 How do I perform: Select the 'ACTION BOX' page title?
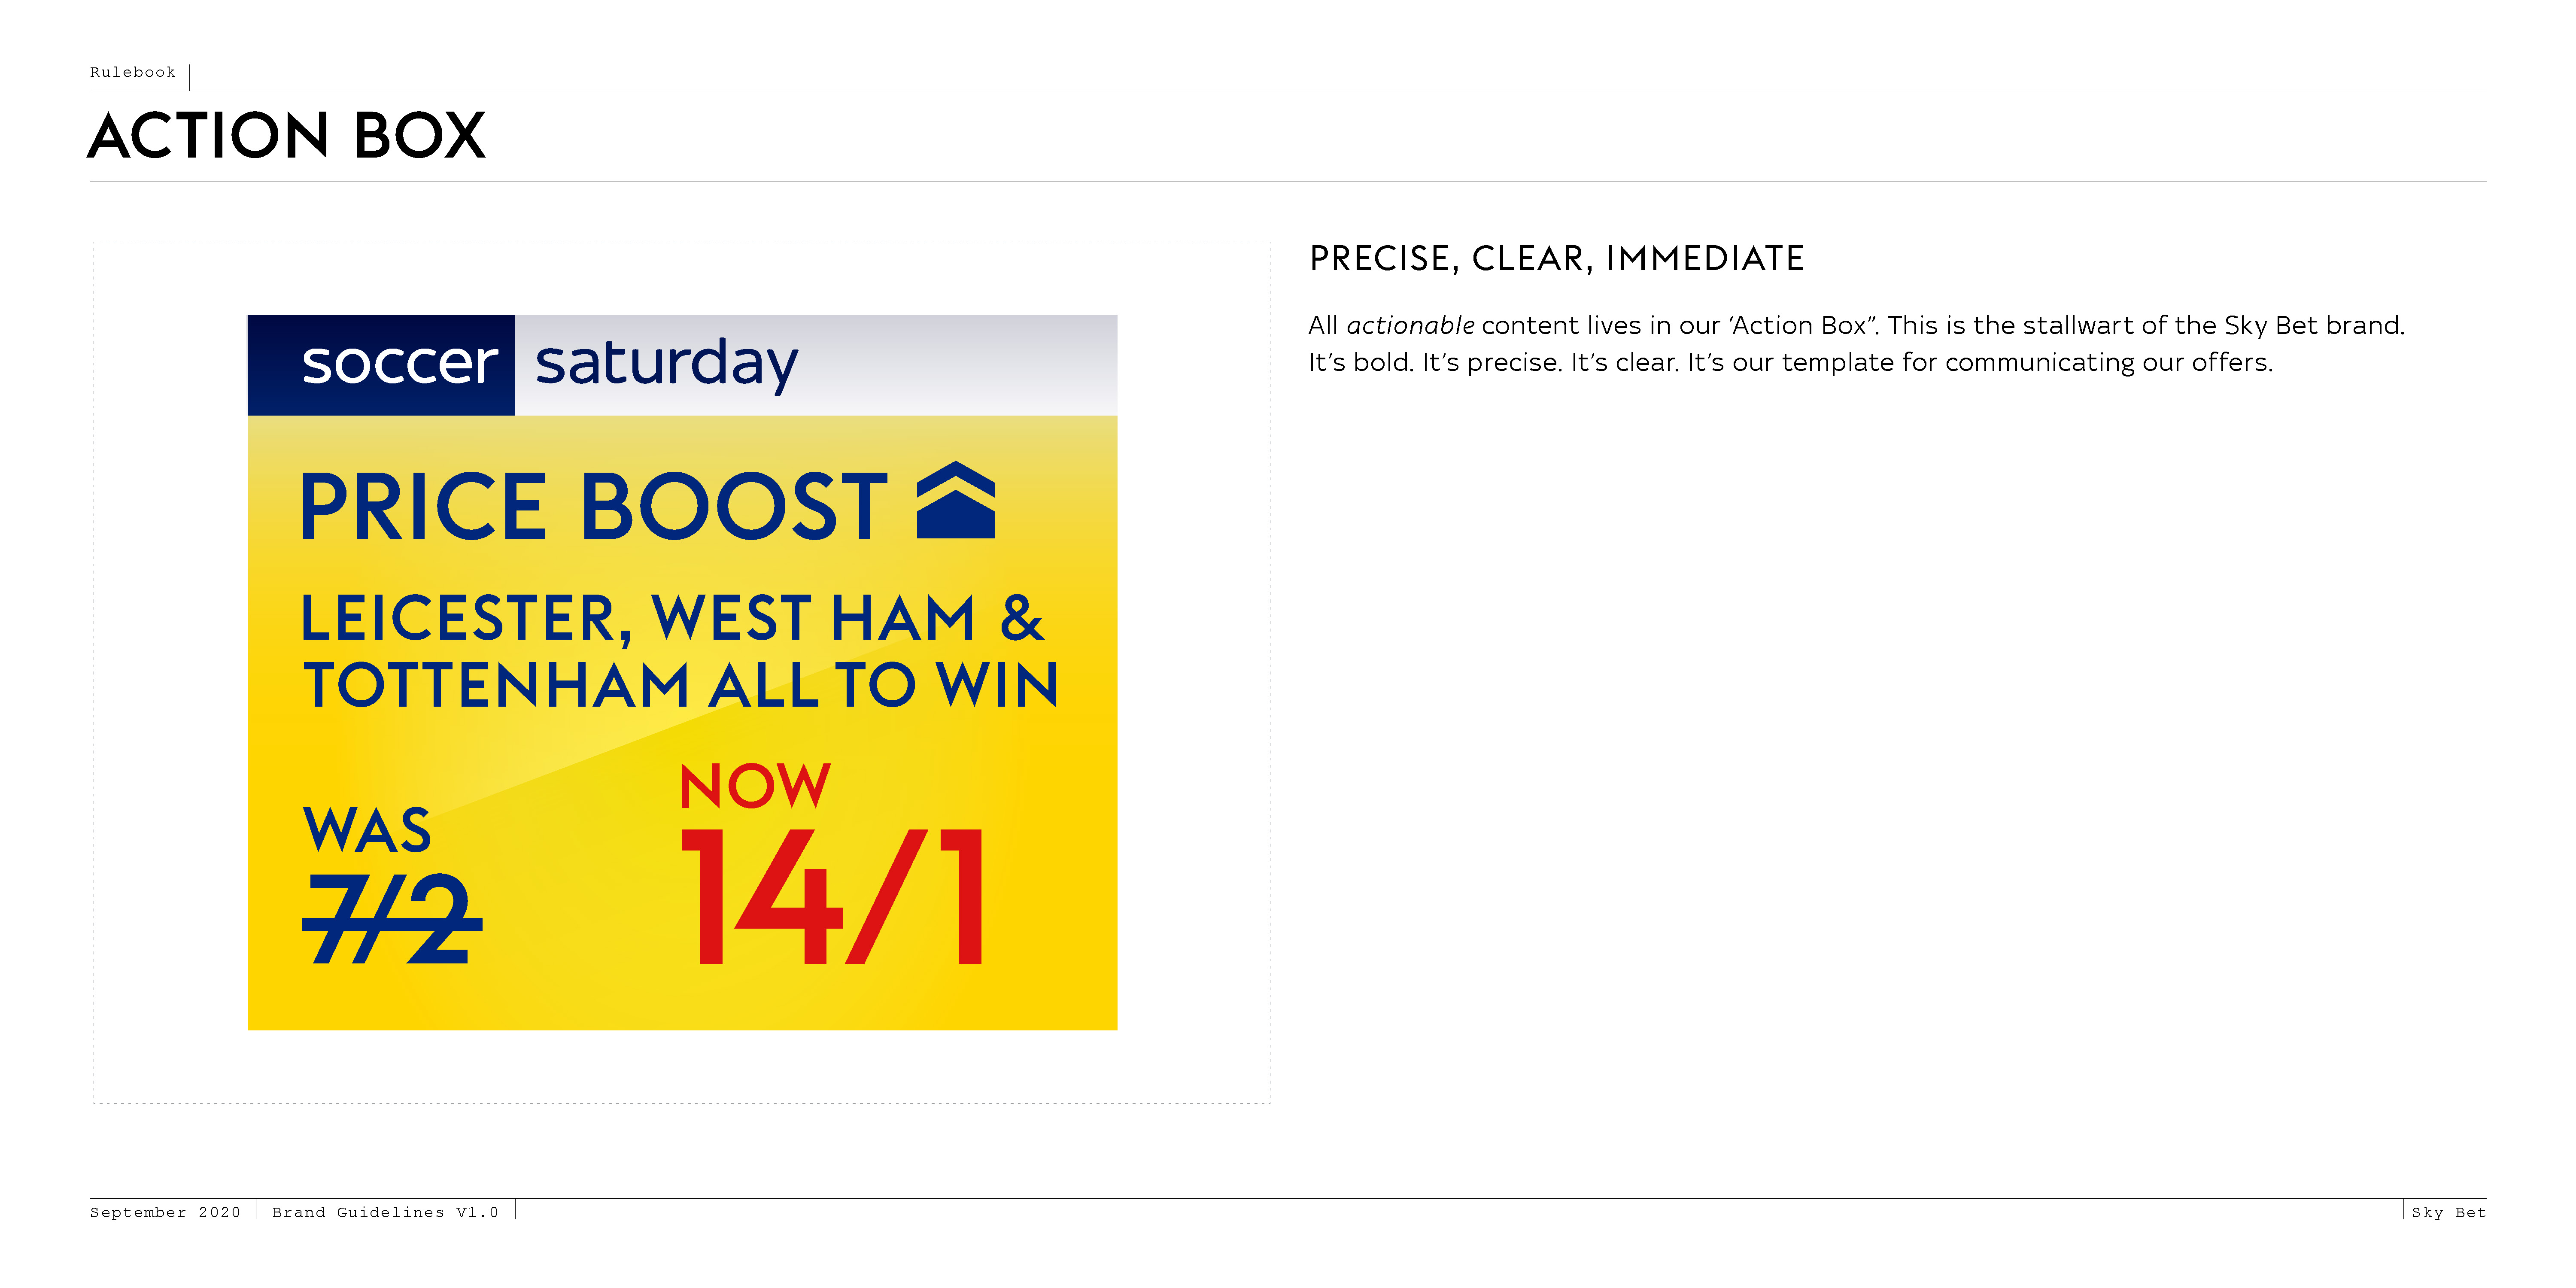pos(287,136)
